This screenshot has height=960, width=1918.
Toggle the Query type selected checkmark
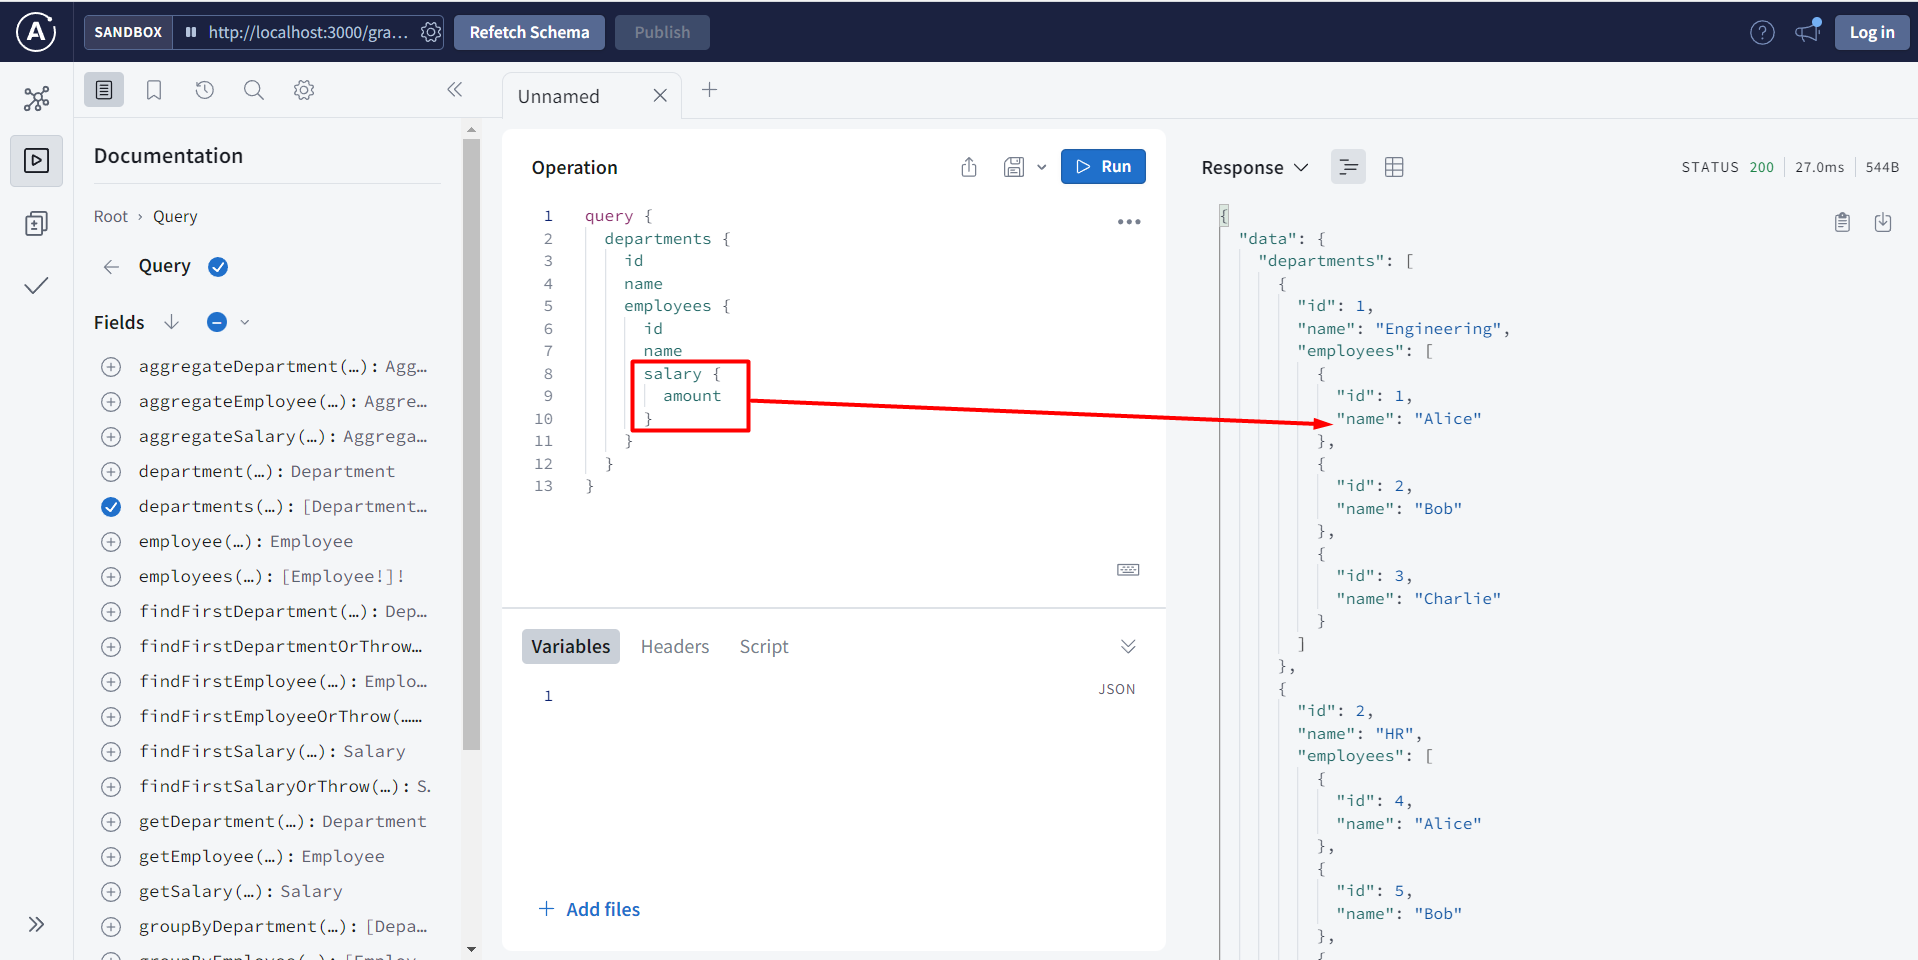[x=218, y=267]
